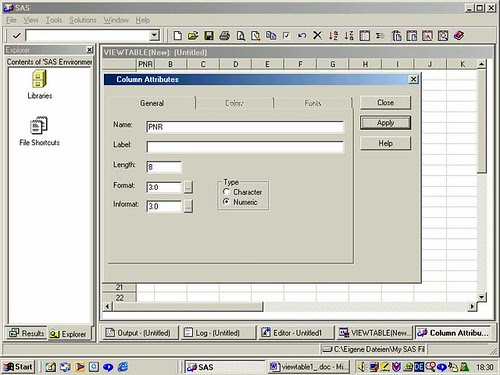Click in the Format input field

(x=164, y=187)
